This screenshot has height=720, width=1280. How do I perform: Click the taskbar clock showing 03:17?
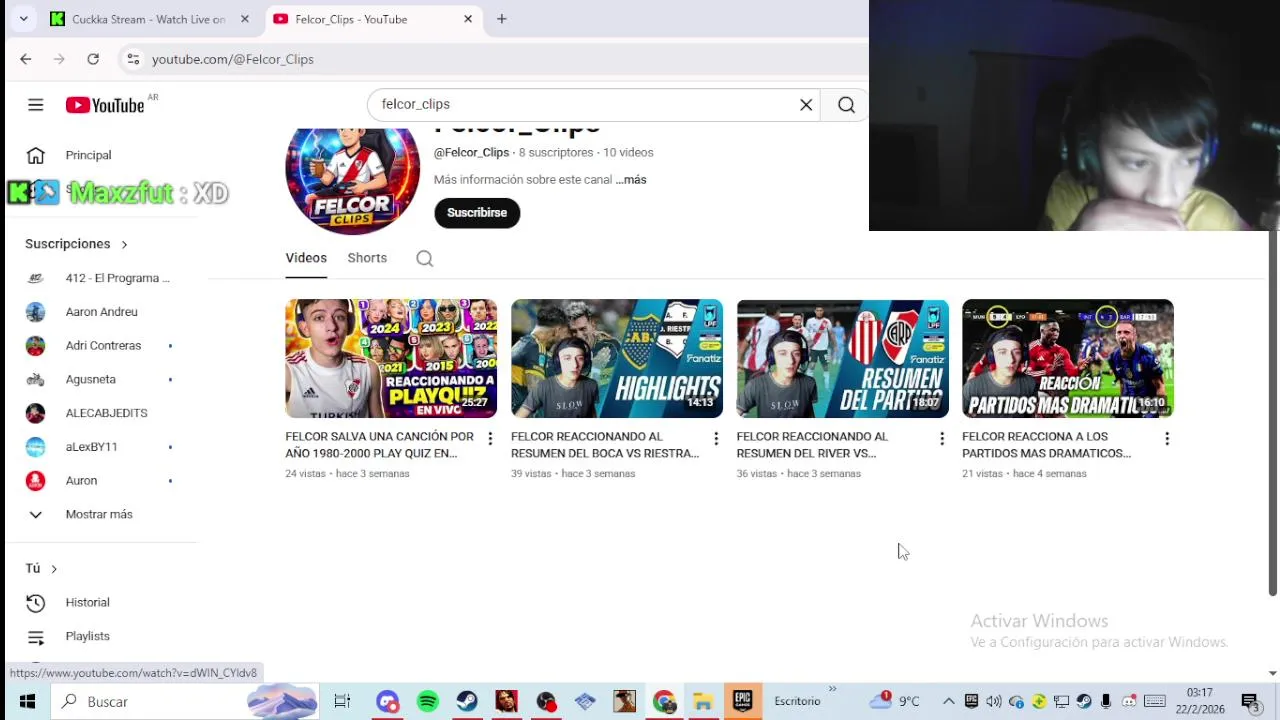tap(1200, 701)
